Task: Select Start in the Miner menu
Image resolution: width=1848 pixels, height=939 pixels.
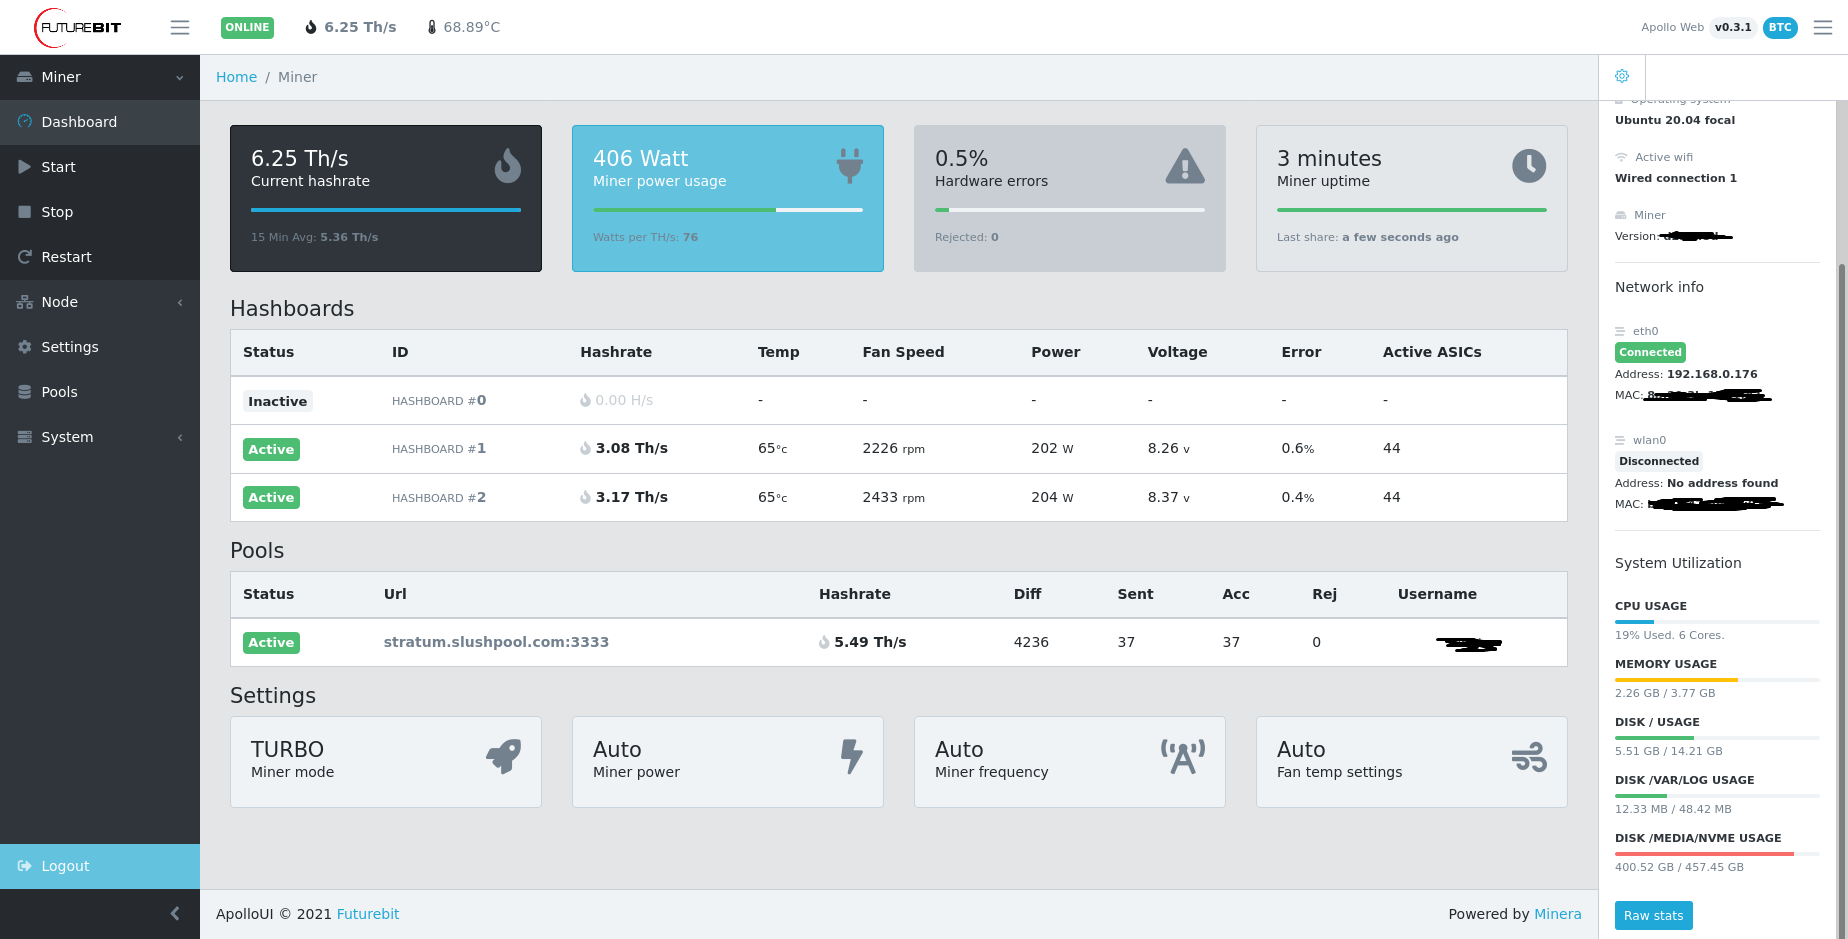Action: pos(100,167)
